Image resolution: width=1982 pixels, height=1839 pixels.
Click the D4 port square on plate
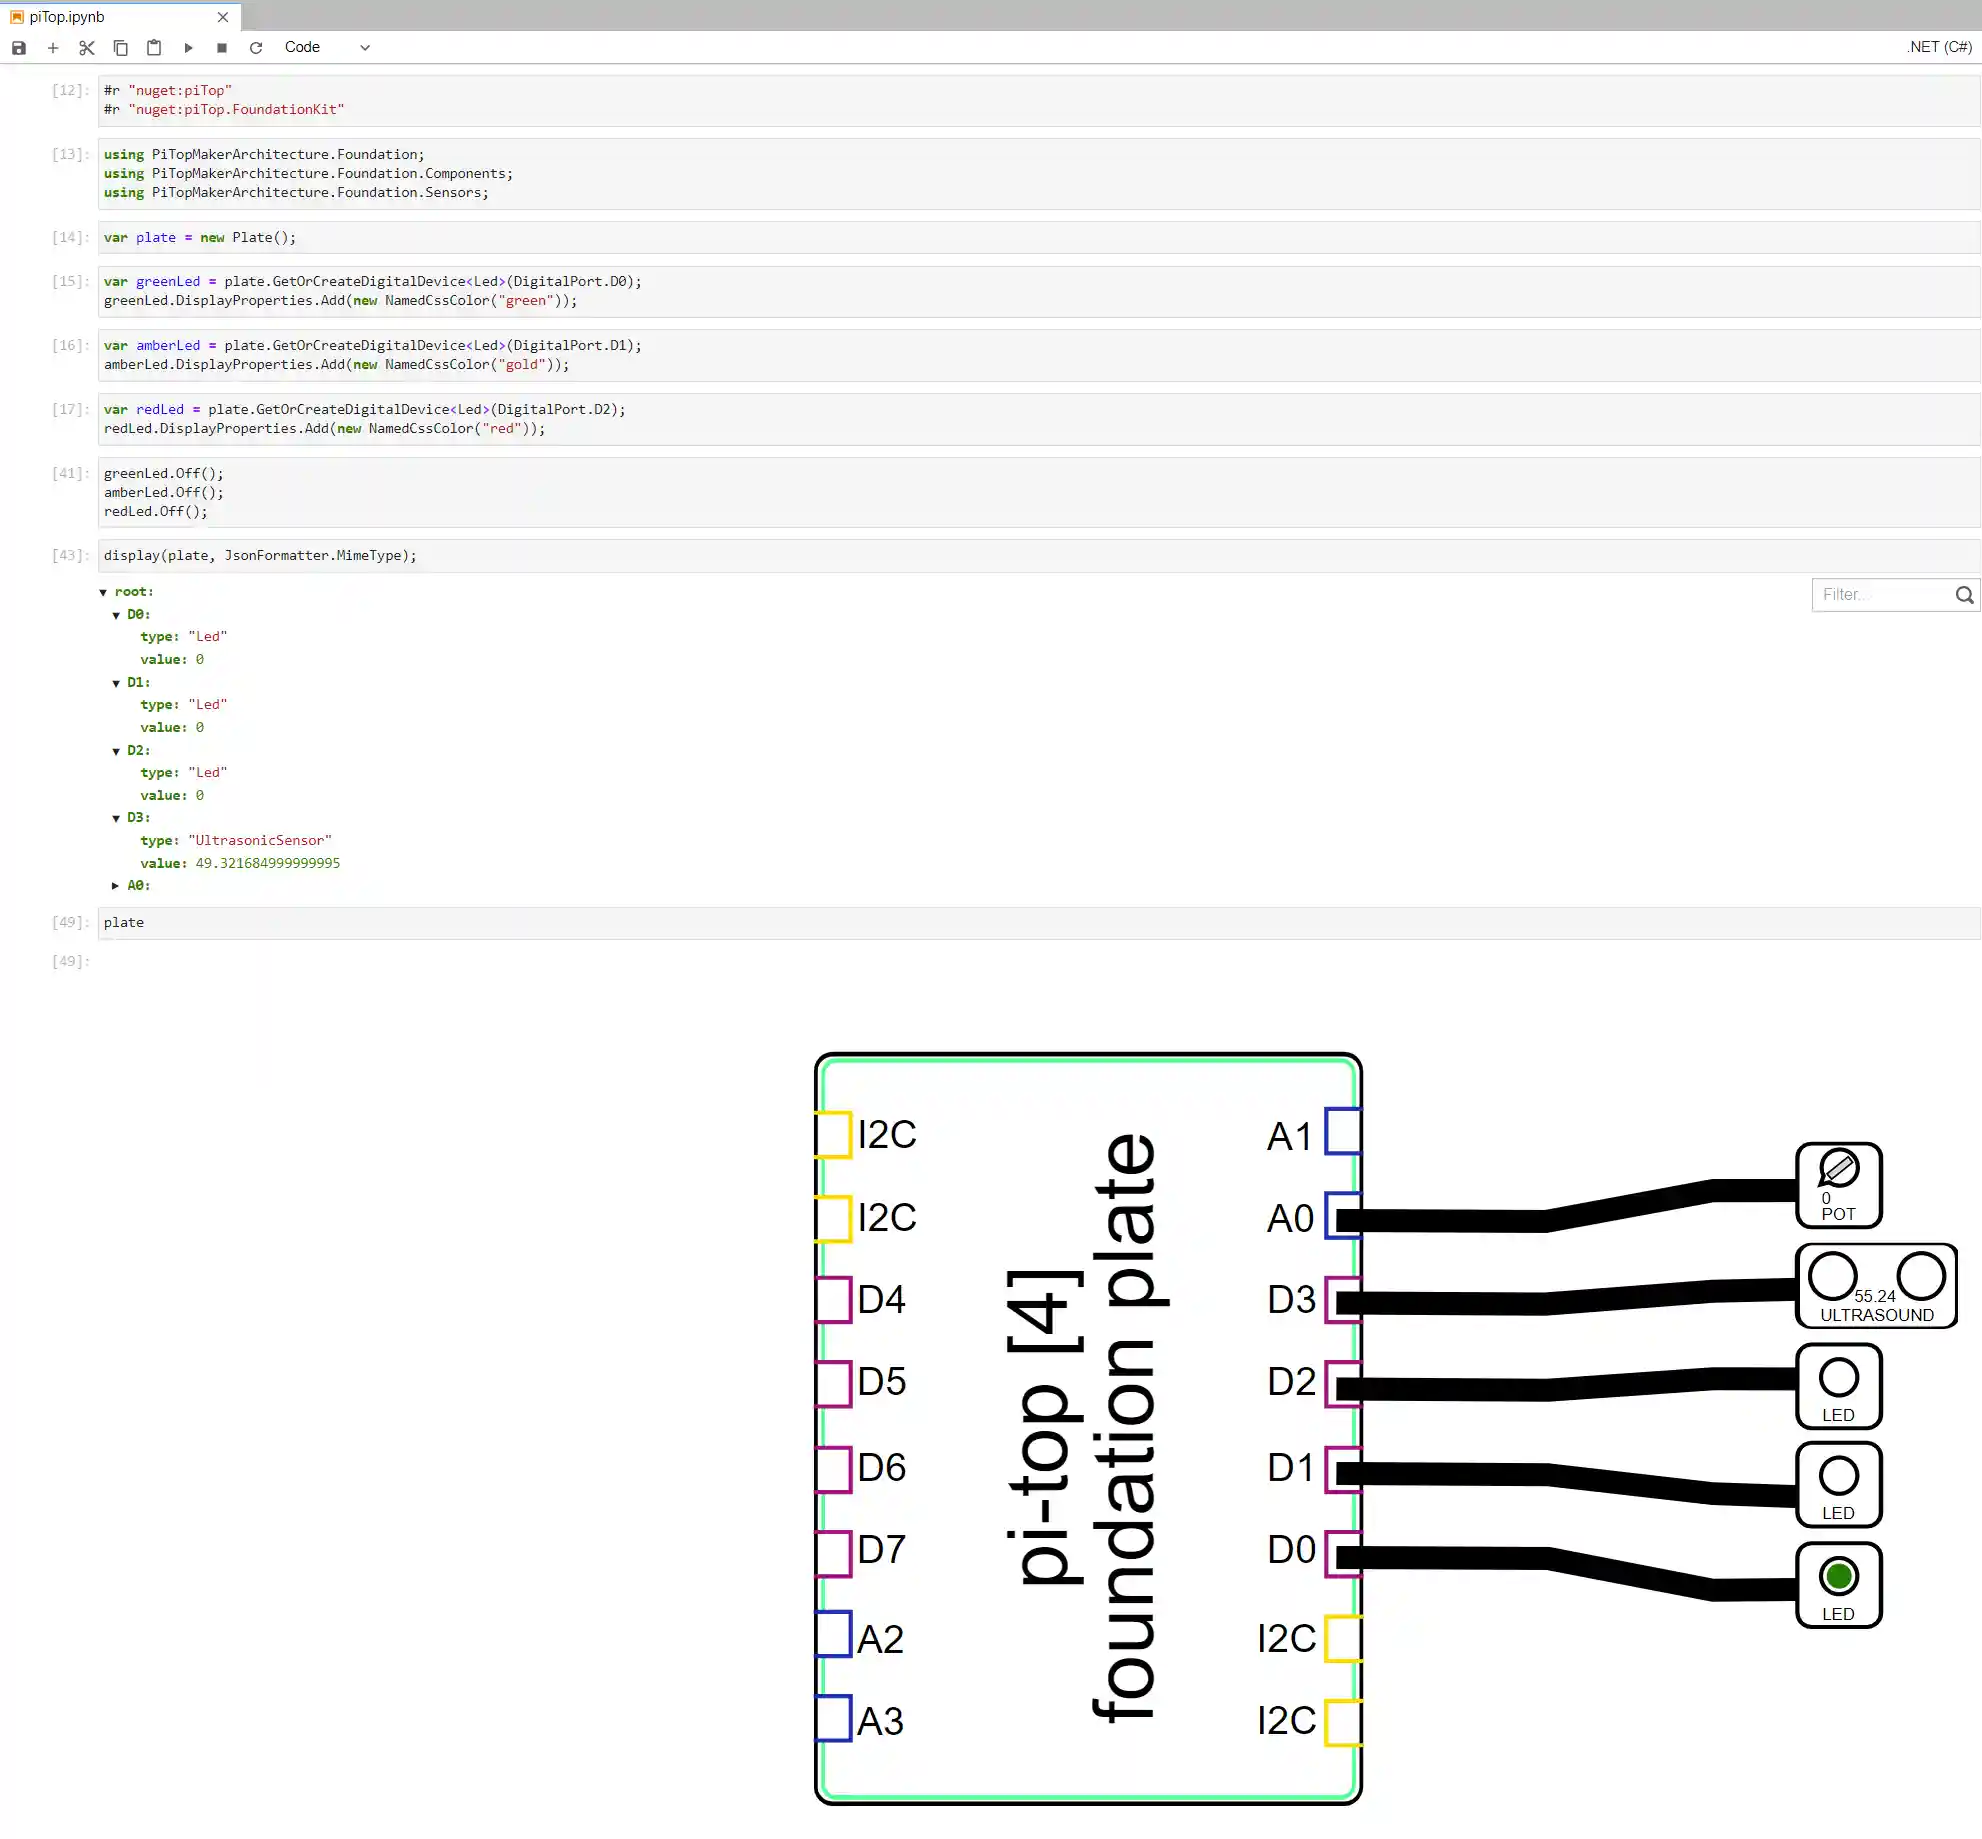pyautogui.click(x=834, y=1300)
